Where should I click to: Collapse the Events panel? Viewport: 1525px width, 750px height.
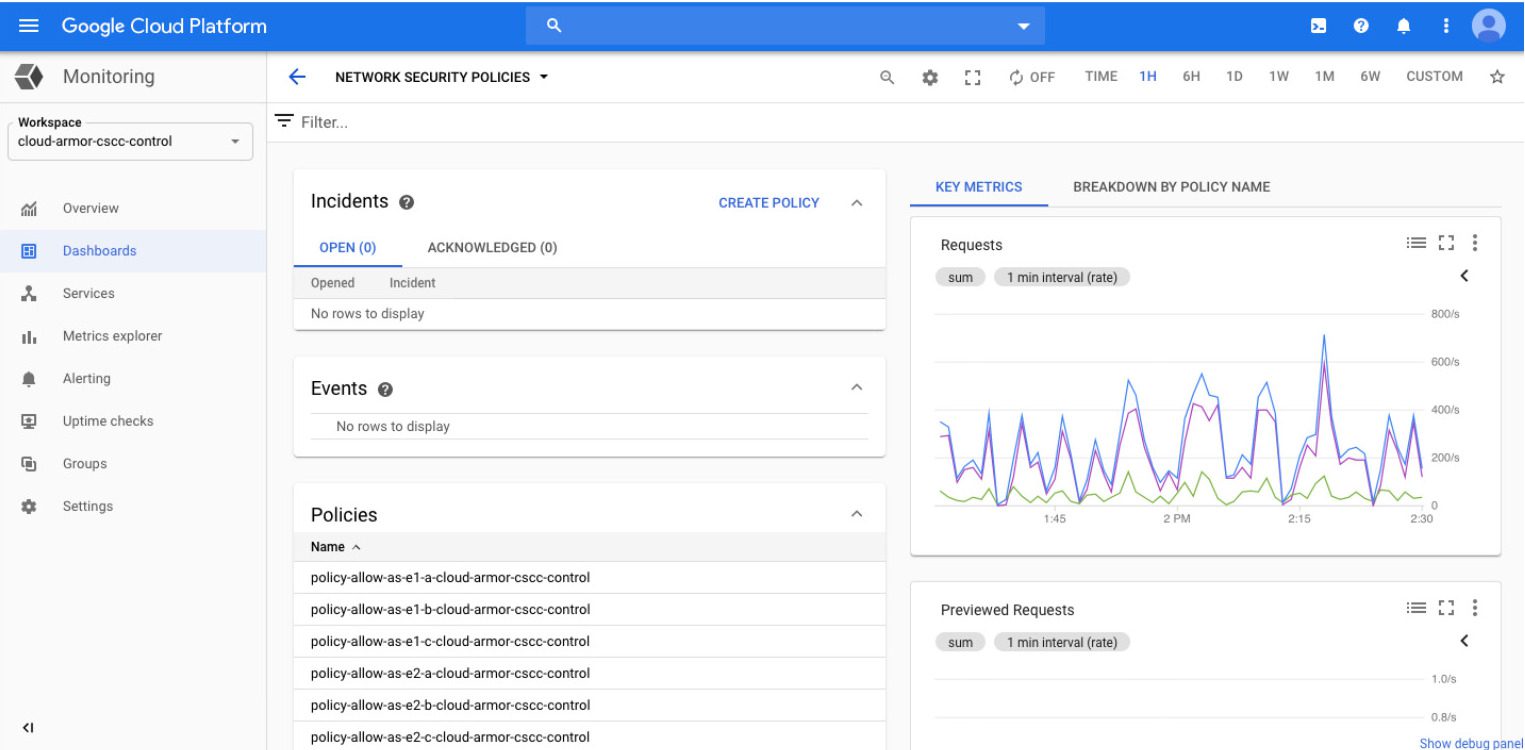click(856, 387)
